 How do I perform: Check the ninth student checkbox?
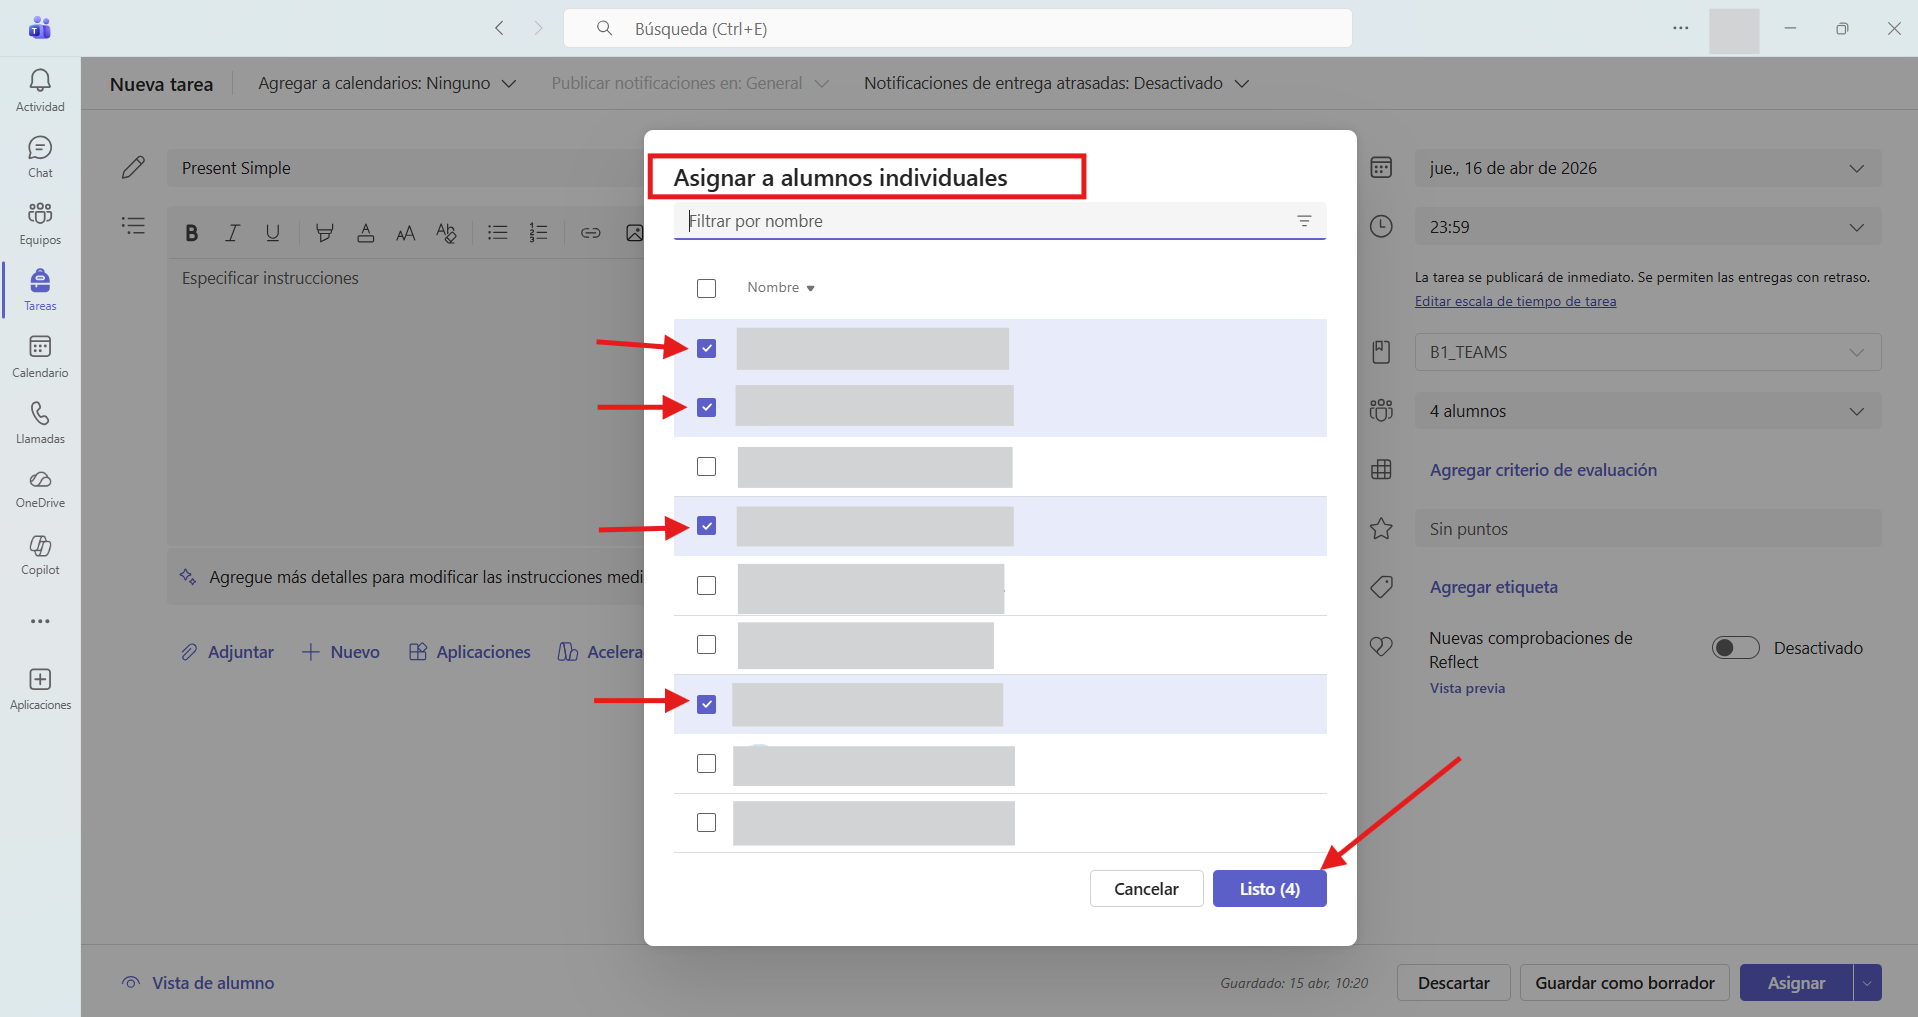pyautogui.click(x=707, y=823)
